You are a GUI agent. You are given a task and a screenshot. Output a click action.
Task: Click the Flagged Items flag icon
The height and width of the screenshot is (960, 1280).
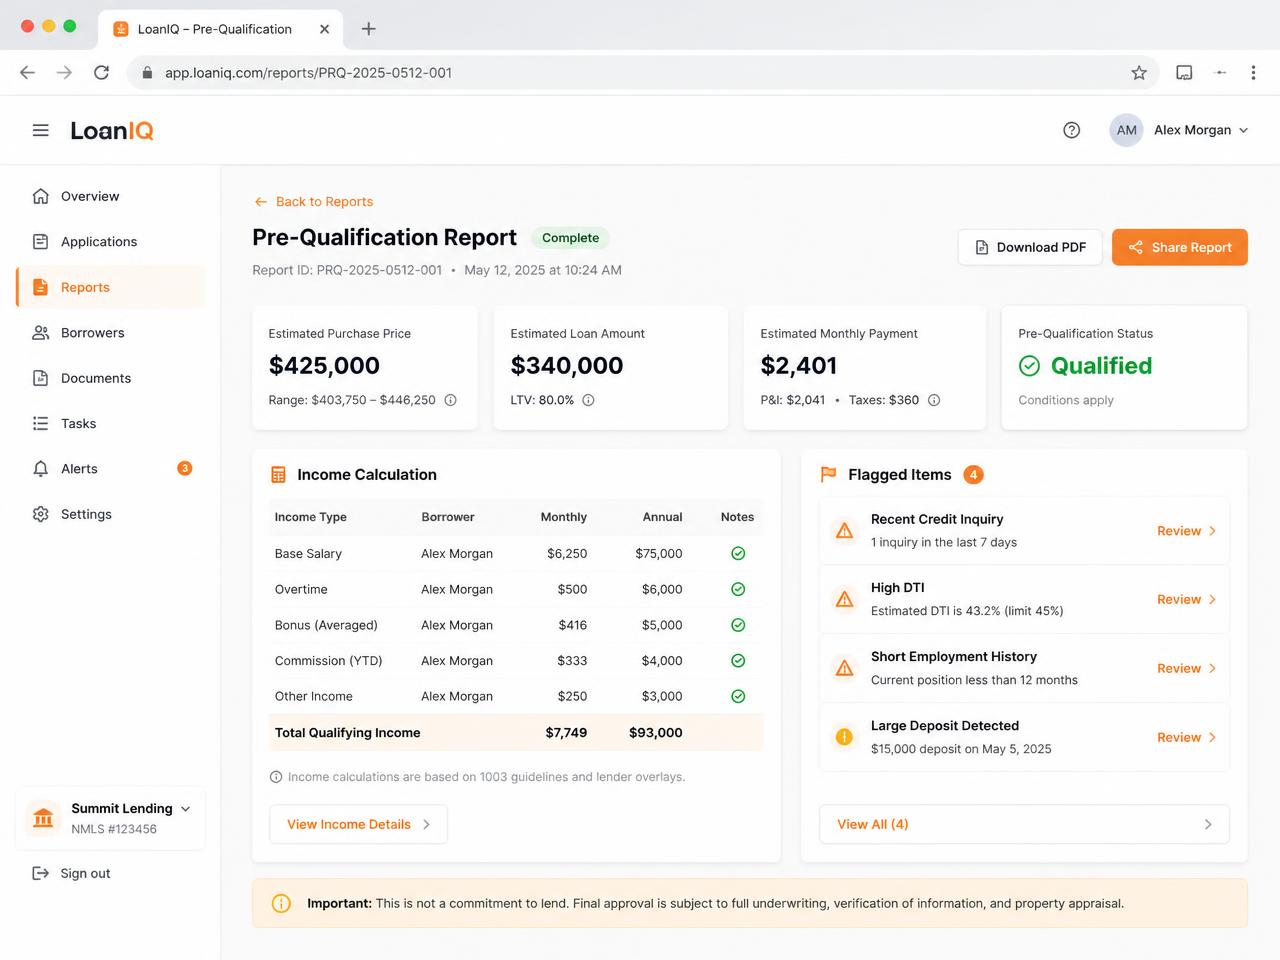click(x=829, y=475)
